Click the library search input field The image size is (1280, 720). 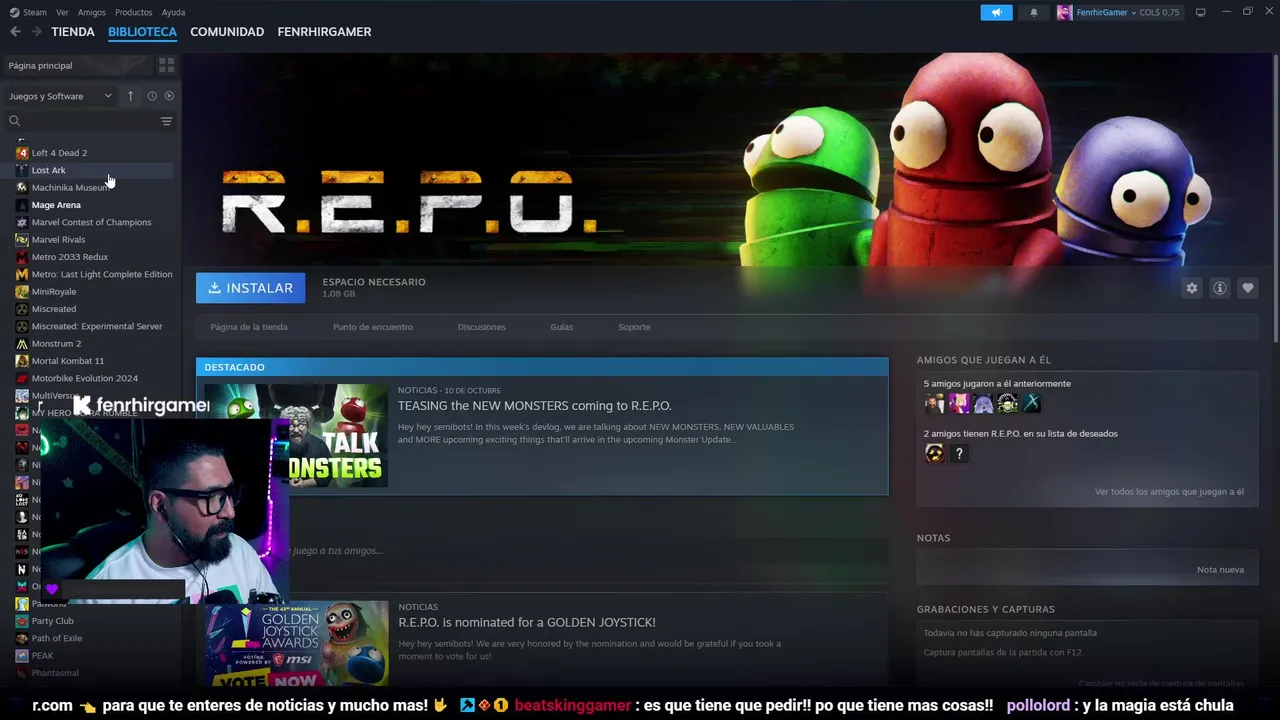point(88,121)
